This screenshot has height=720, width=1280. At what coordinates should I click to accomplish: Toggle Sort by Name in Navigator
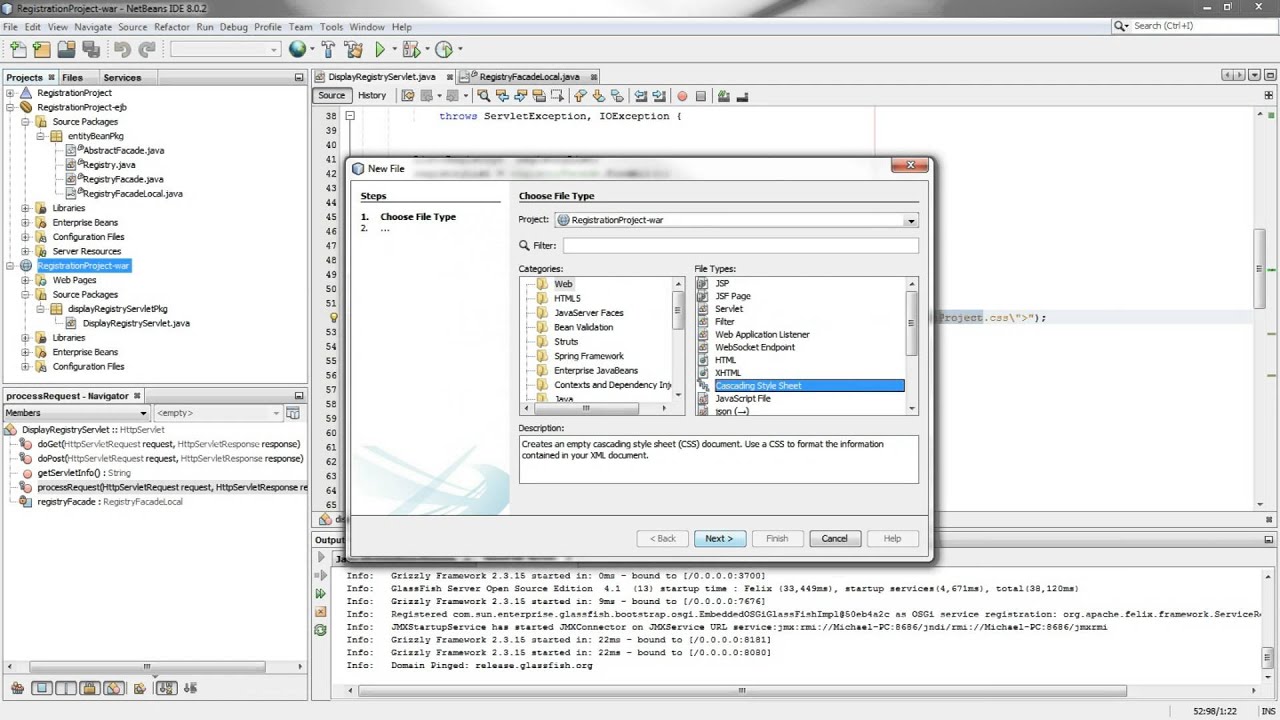pyautogui.click(x=166, y=688)
